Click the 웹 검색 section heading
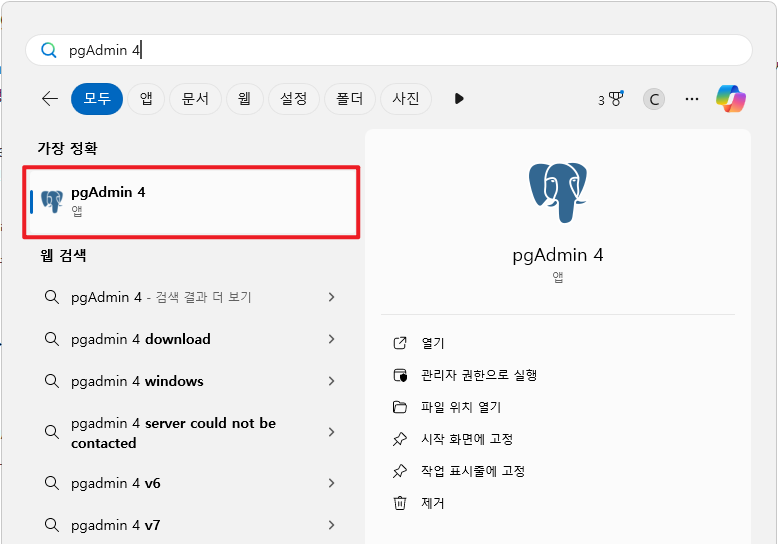The width and height of the screenshot is (778, 544). (x=63, y=255)
